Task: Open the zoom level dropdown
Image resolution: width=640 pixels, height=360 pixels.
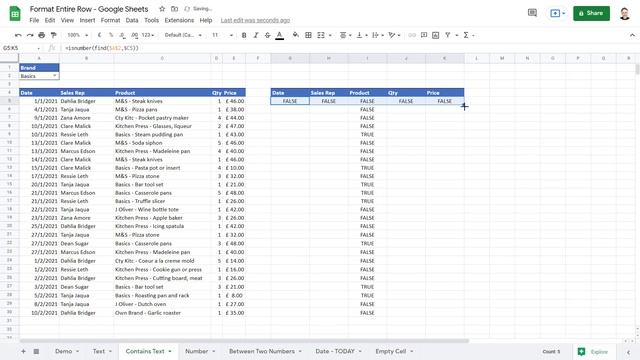Action: 77,36
